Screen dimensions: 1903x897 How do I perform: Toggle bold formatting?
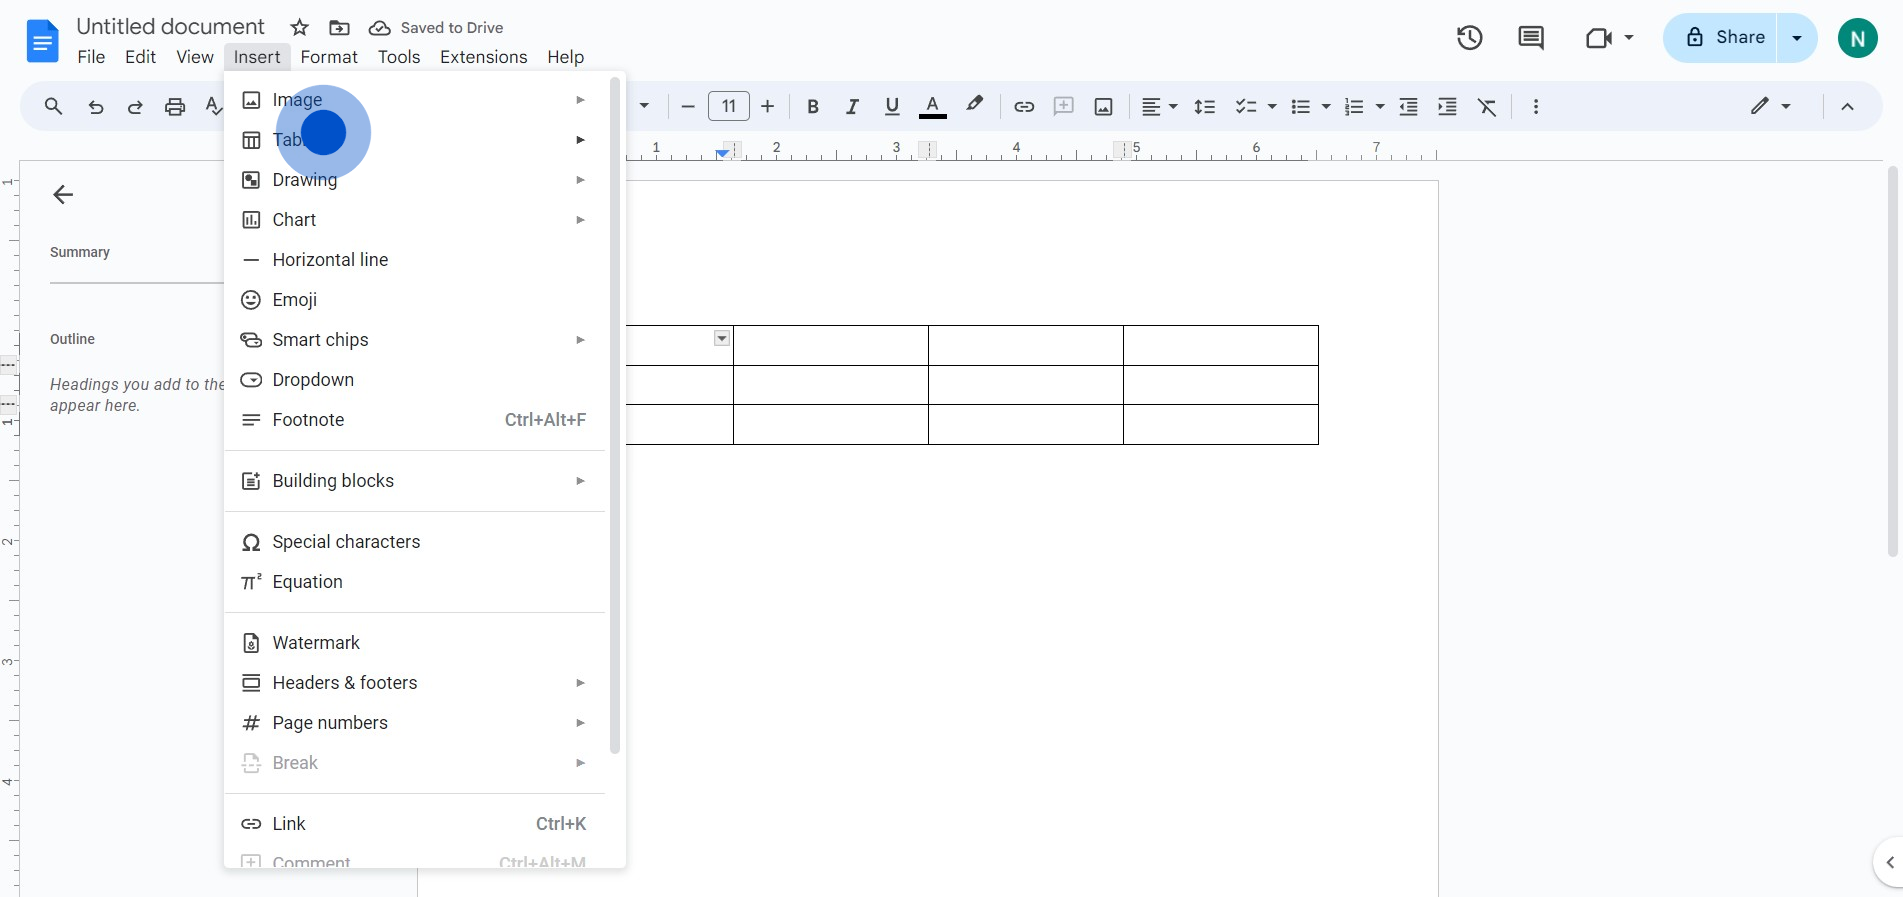[813, 107]
